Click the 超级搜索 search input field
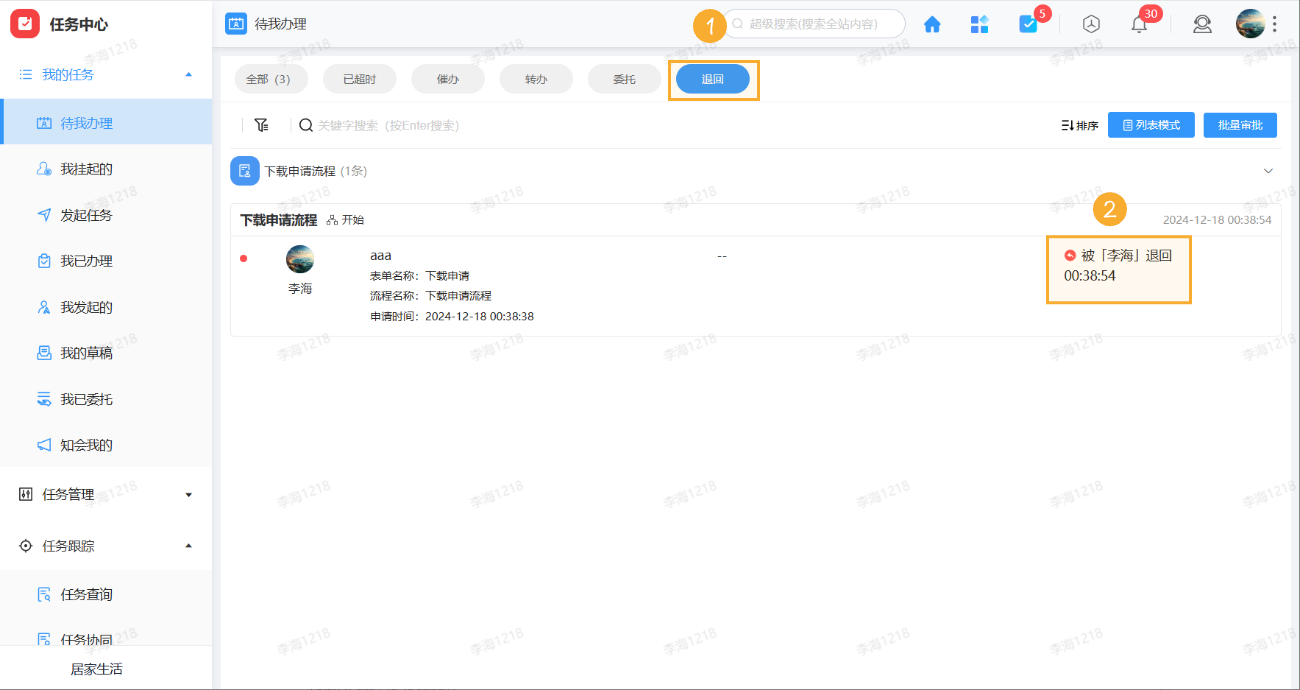 click(x=815, y=23)
